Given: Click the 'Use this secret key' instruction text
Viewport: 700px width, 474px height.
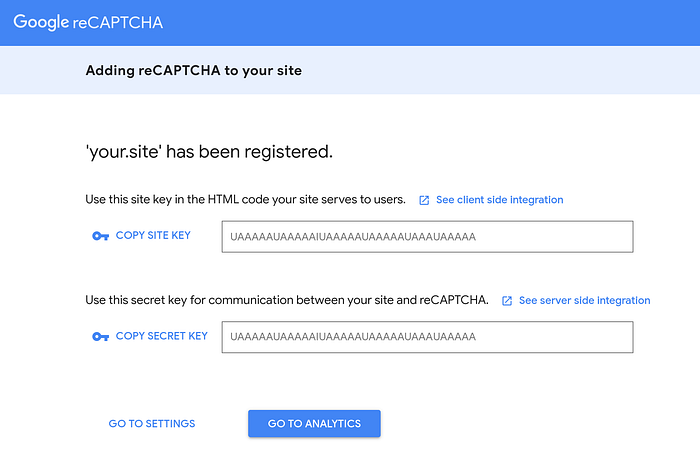Looking at the screenshot, I should [x=287, y=300].
